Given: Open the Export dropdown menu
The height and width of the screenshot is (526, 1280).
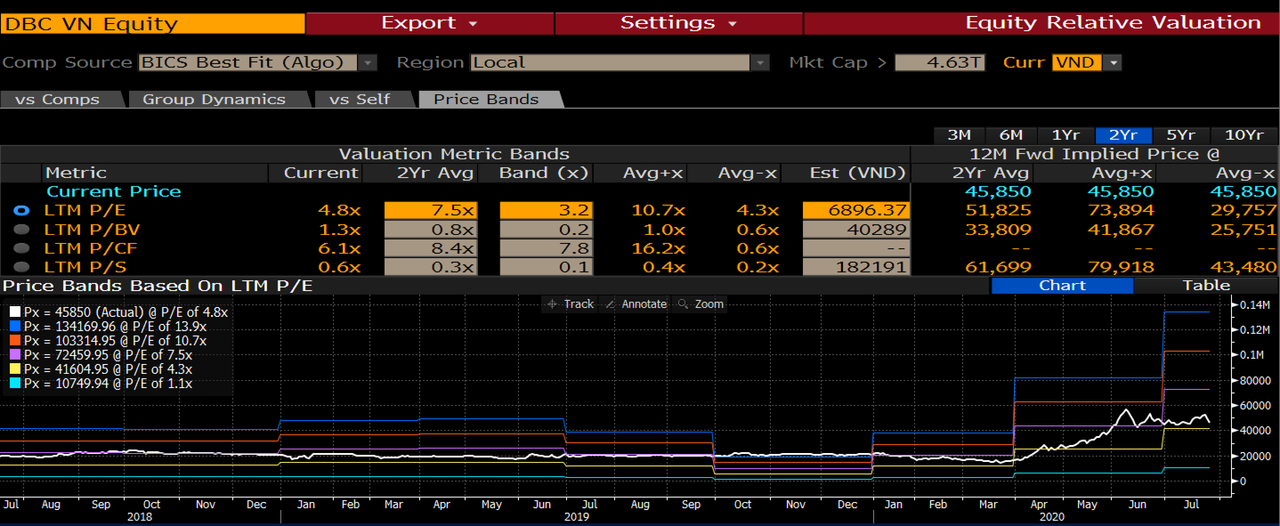Looking at the screenshot, I should tap(430, 23).
